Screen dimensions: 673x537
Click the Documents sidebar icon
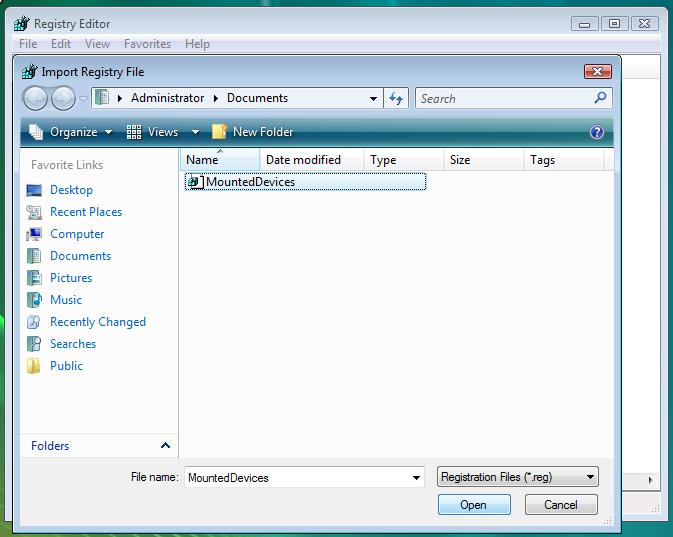coord(34,256)
